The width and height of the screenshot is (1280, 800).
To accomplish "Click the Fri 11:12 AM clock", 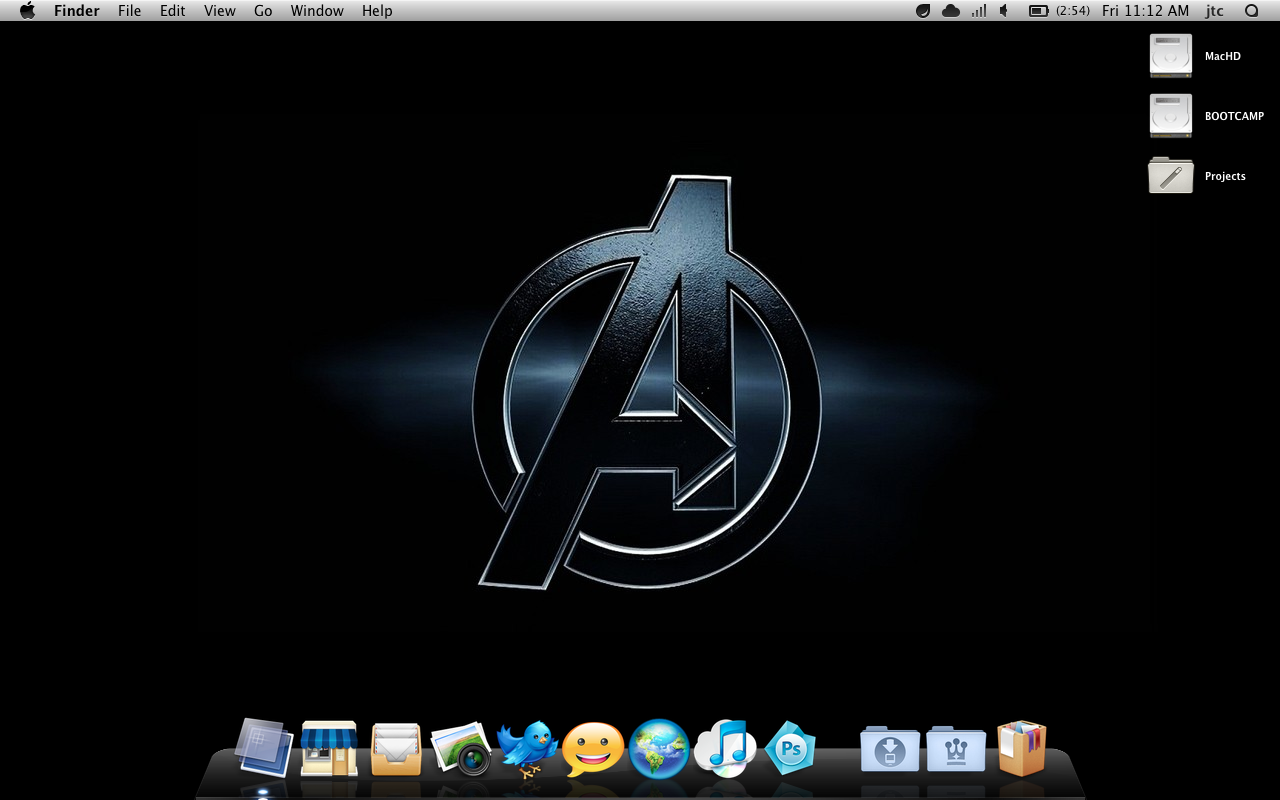I will 1146,11.
